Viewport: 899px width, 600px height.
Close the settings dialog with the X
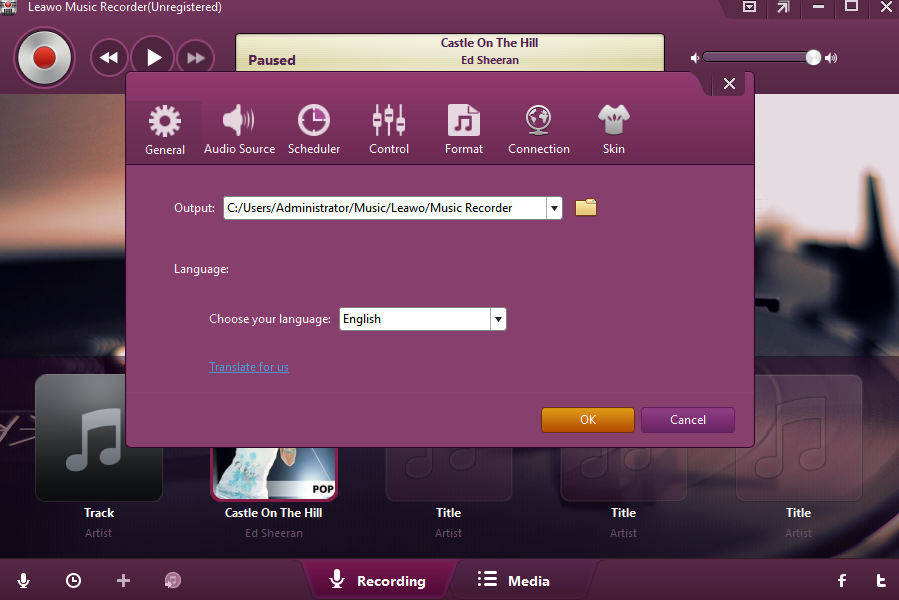click(x=729, y=84)
